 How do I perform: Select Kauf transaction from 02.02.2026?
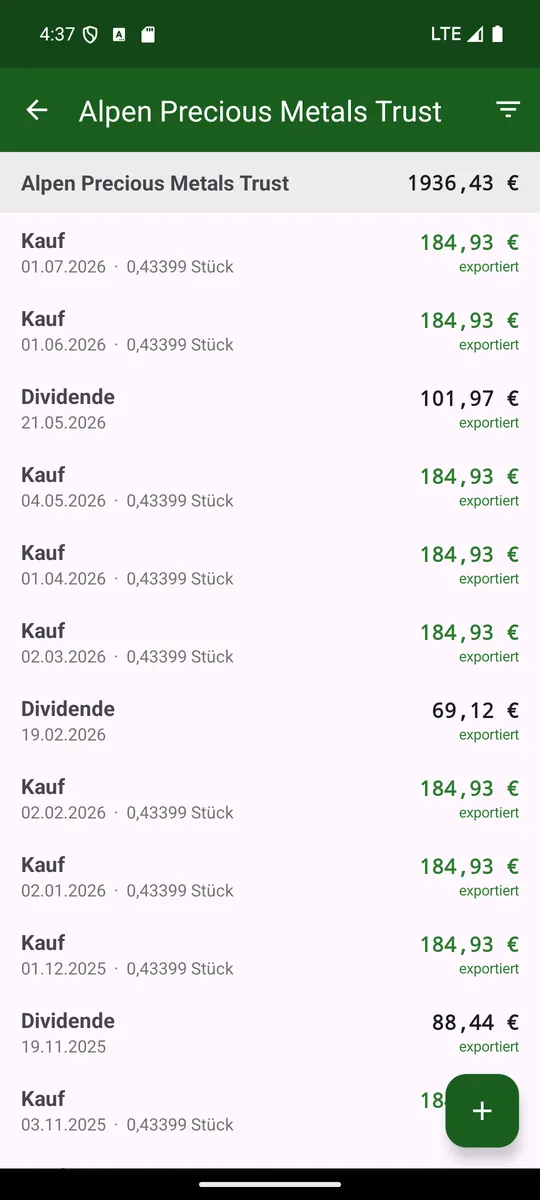(270, 798)
